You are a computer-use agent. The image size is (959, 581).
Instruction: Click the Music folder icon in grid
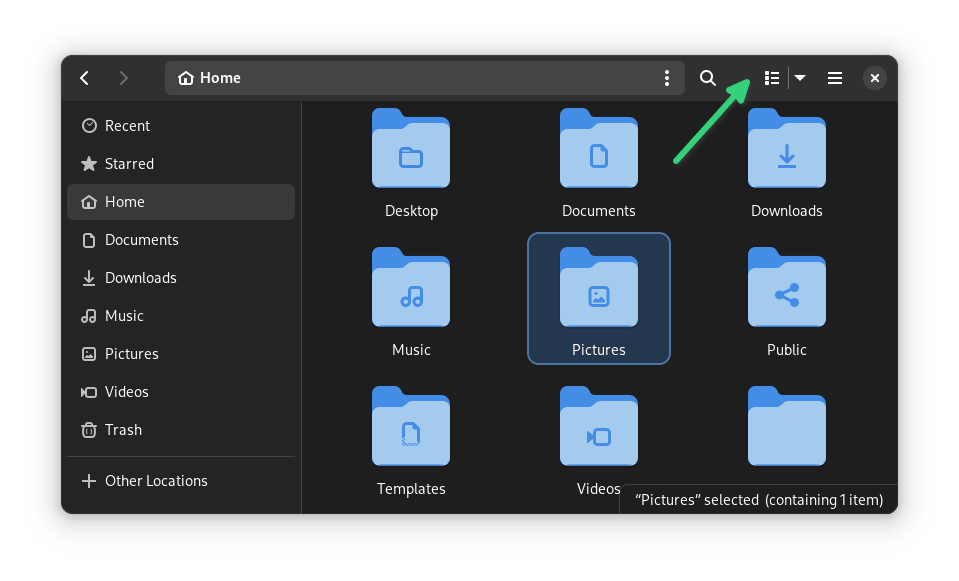pos(411,289)
